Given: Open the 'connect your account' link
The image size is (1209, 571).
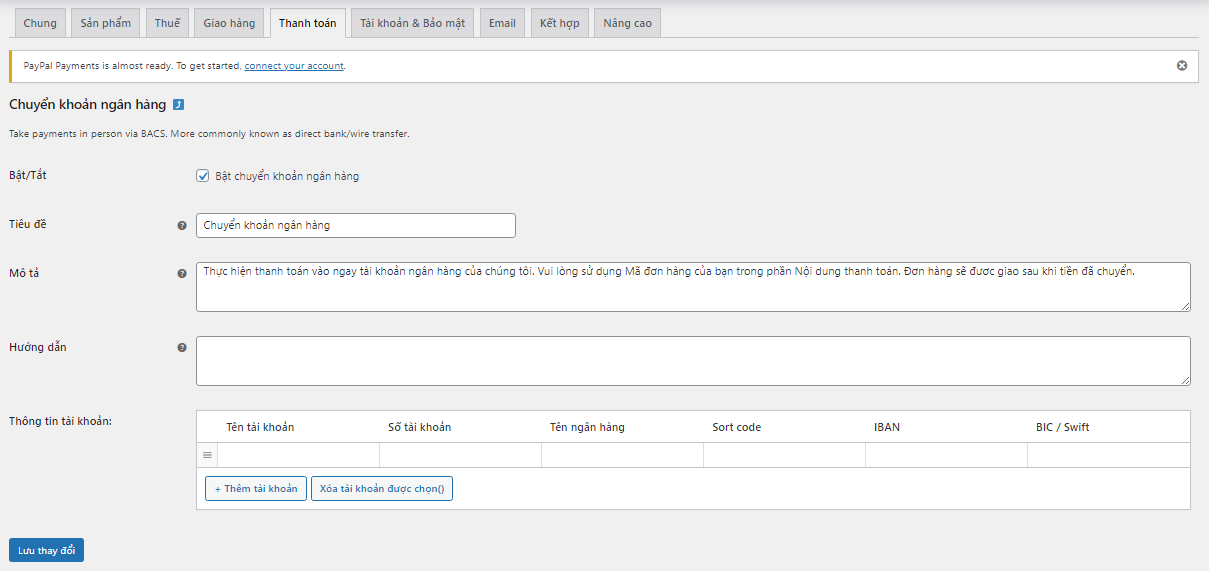Looking at the screenshot, I should point(294,66).
